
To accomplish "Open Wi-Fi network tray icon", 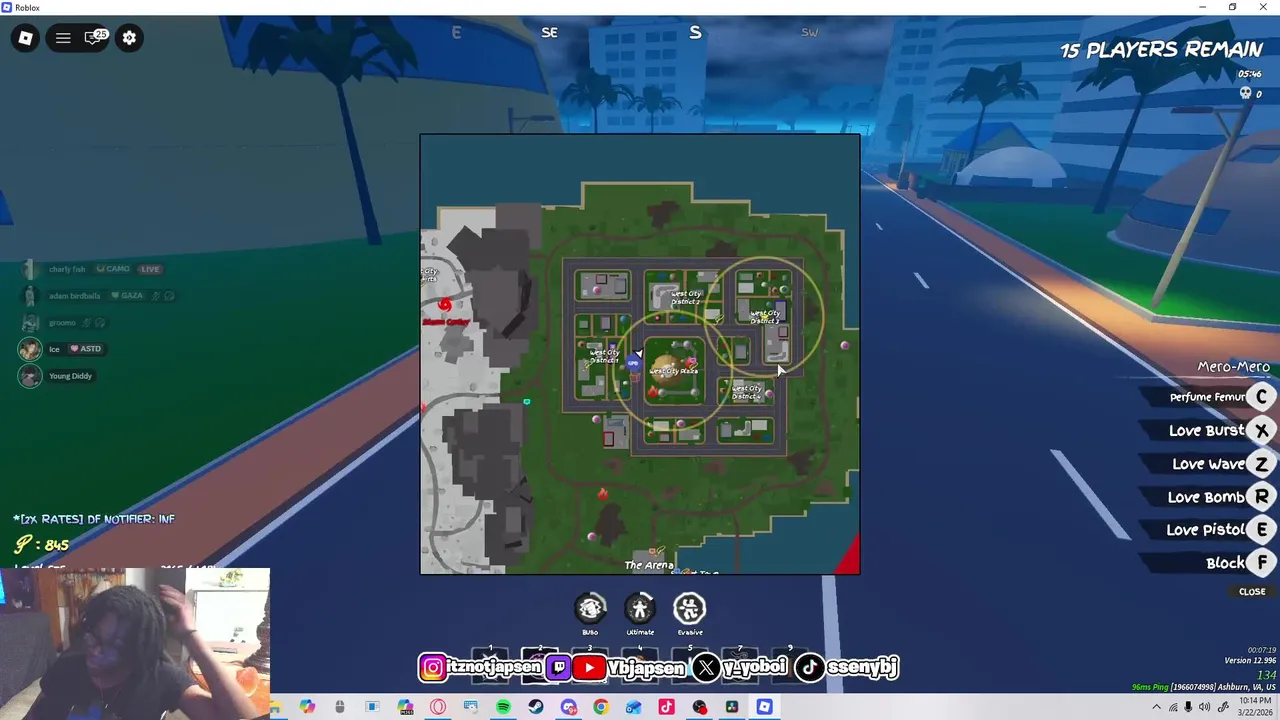I will [x=1173, y=708].
